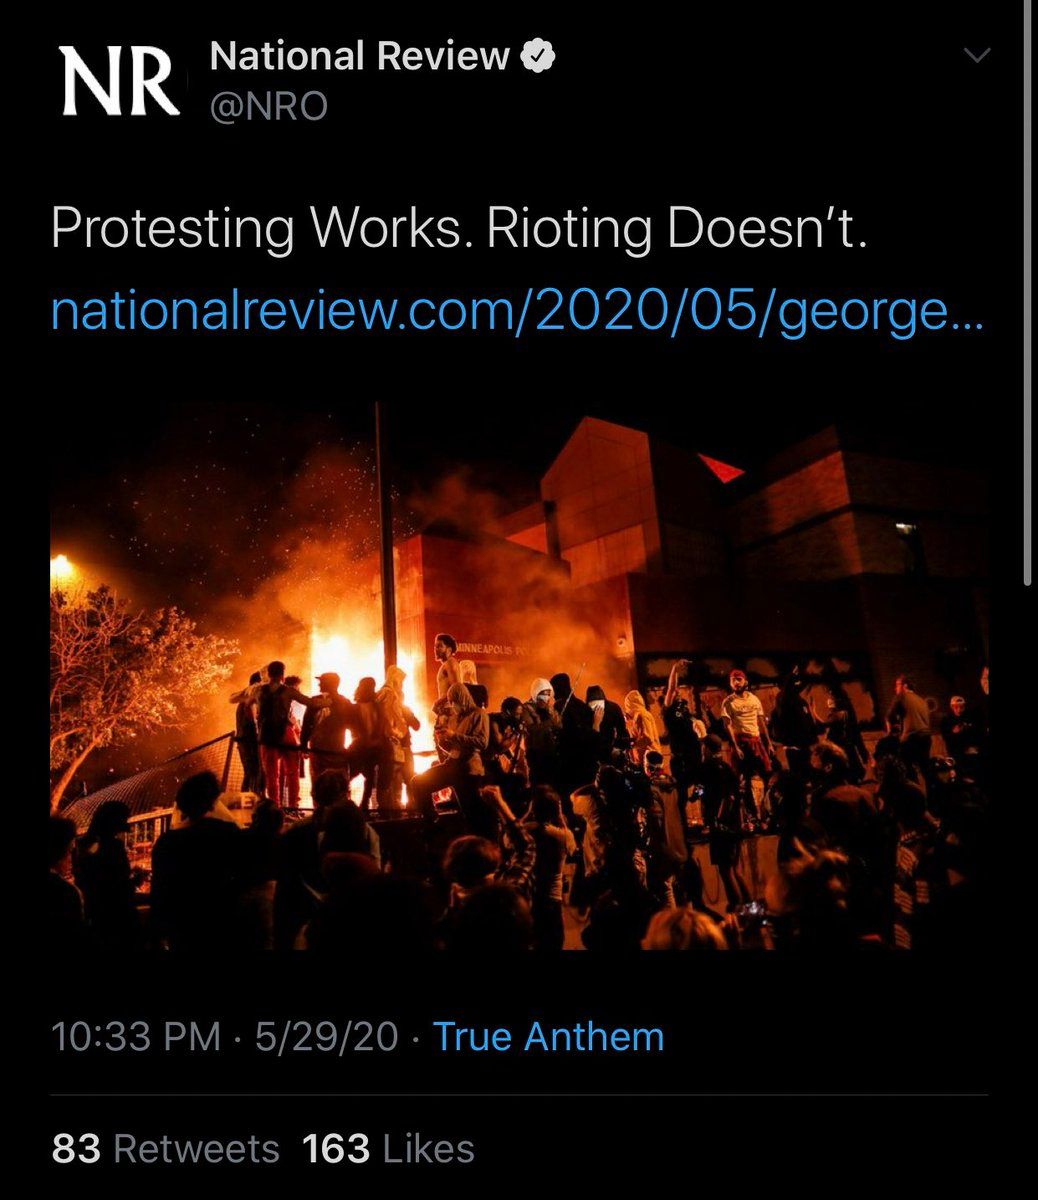Viewport: 1038px width, 1200px height.
Task: Open the True Anthem source link
Action: pos(549,1037)
